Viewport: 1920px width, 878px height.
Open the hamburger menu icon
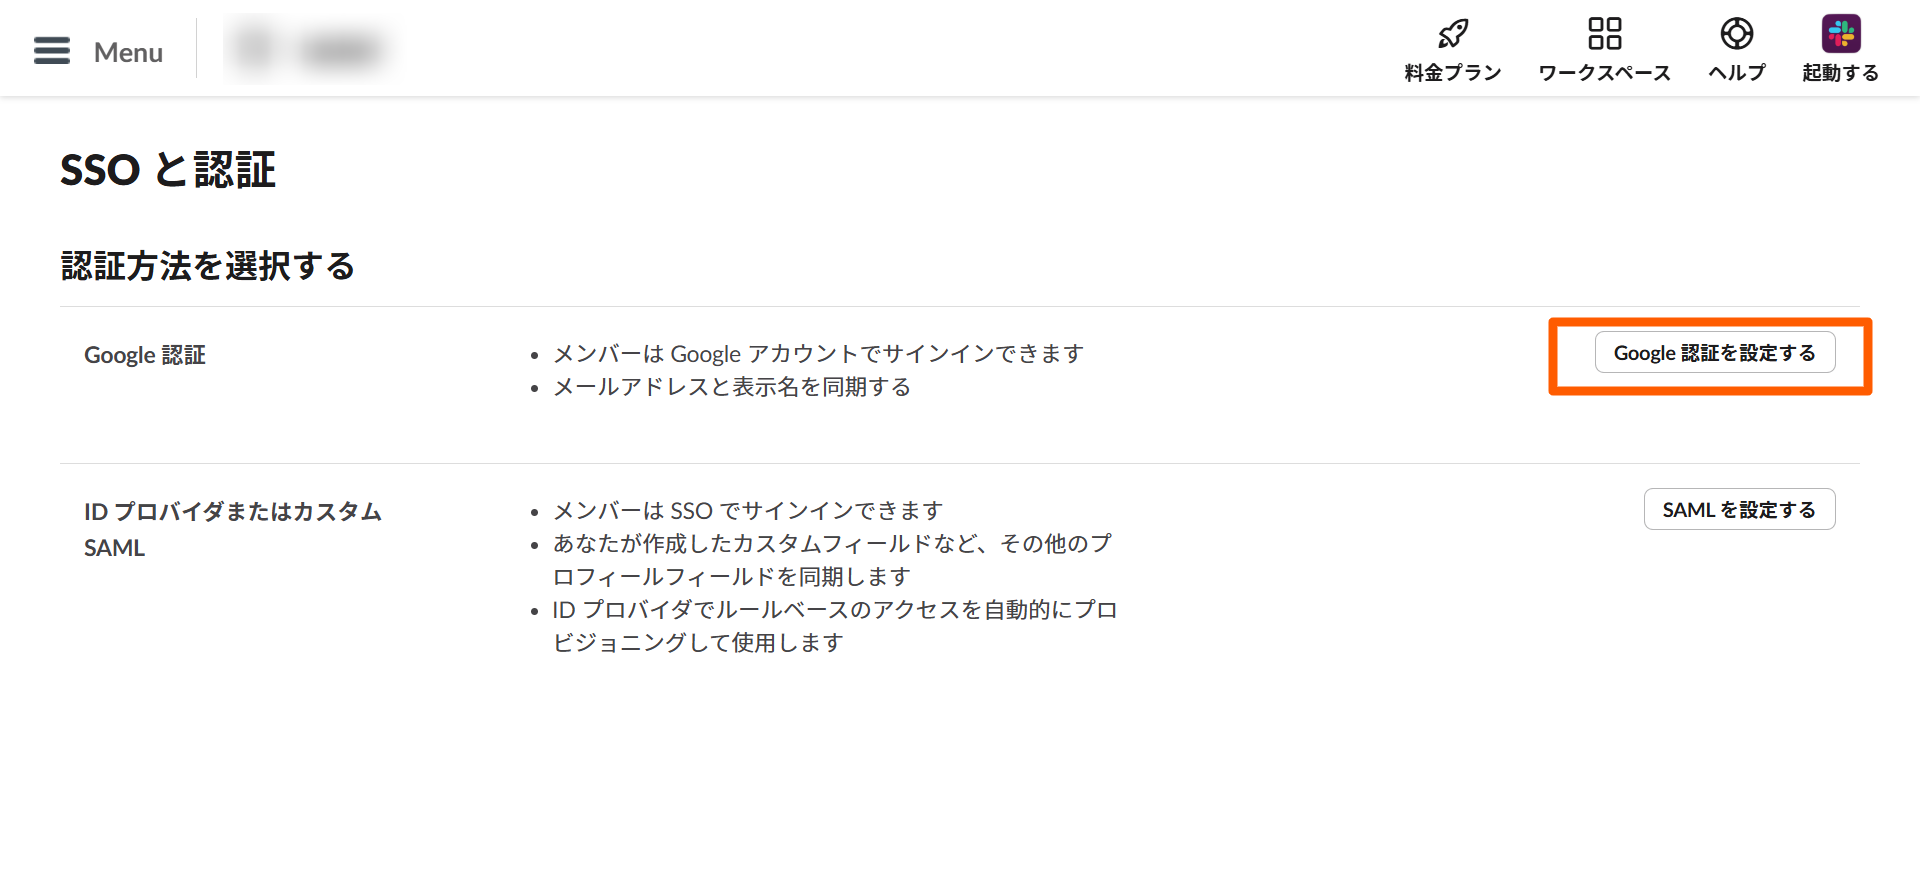(x=52, y=51)
